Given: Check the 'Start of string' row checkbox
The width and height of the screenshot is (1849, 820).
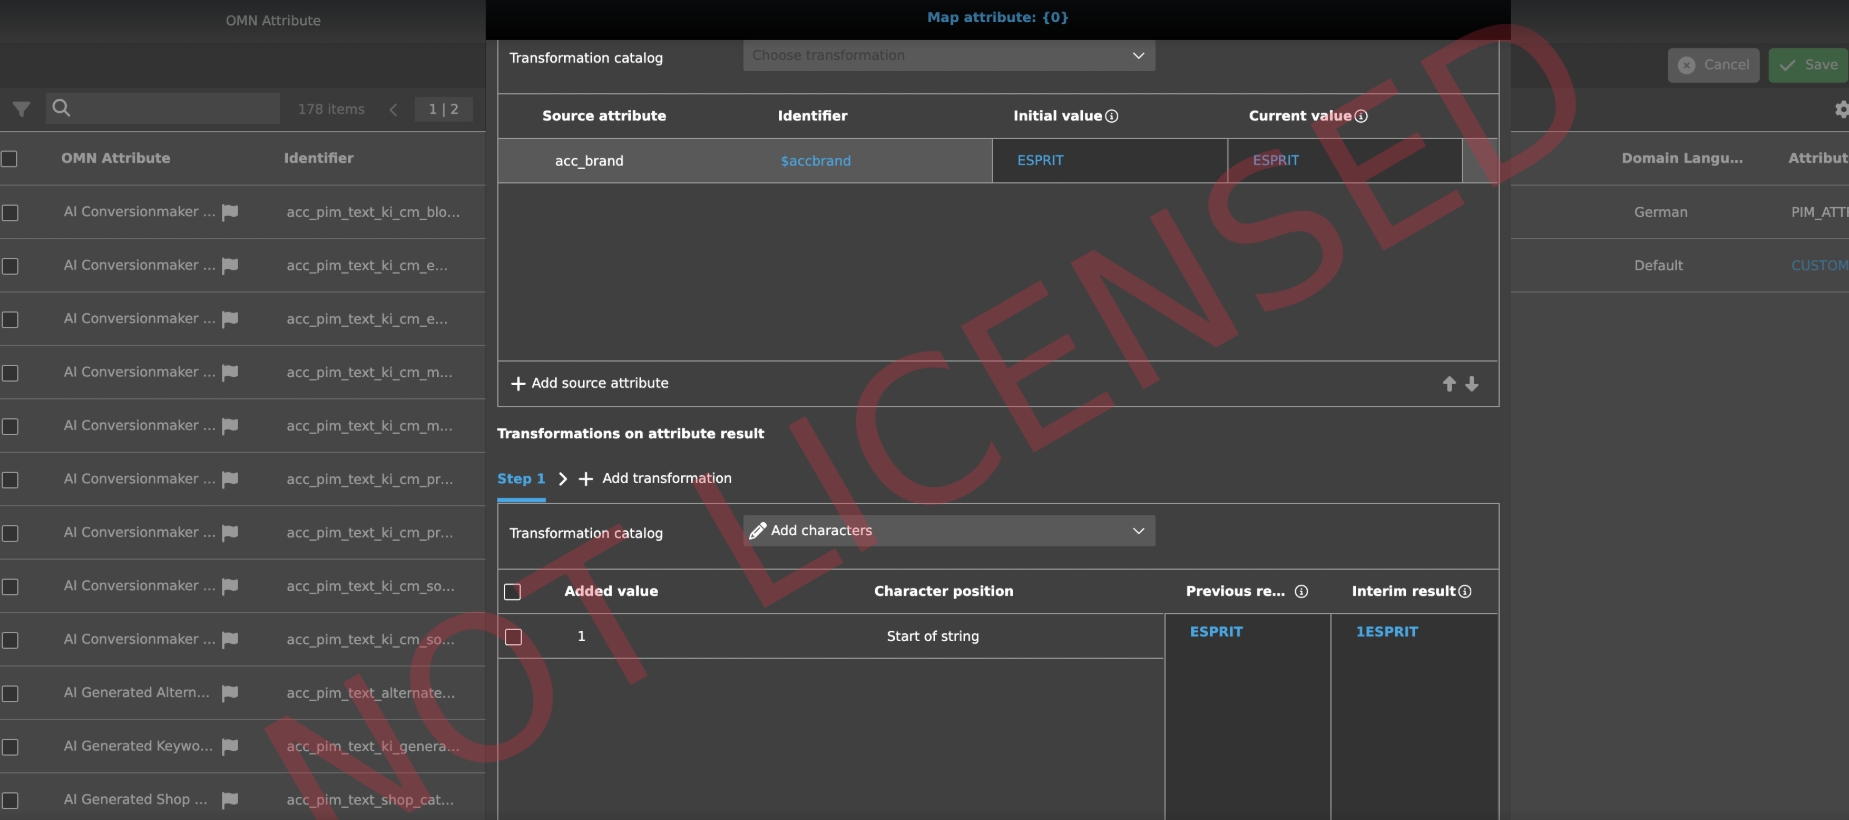Looking at the screenshot, I should click(x=514, y=637).
